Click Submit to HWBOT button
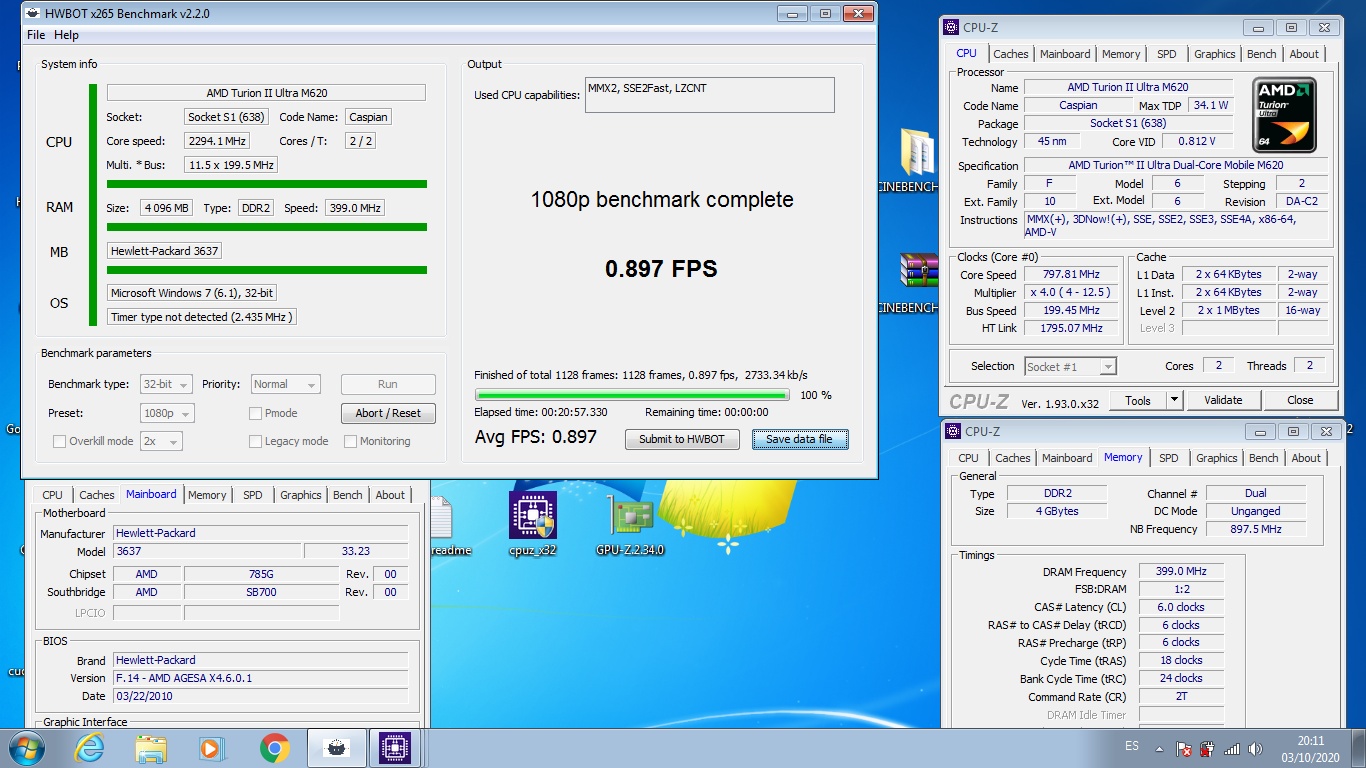 click(x=682, y=439)
